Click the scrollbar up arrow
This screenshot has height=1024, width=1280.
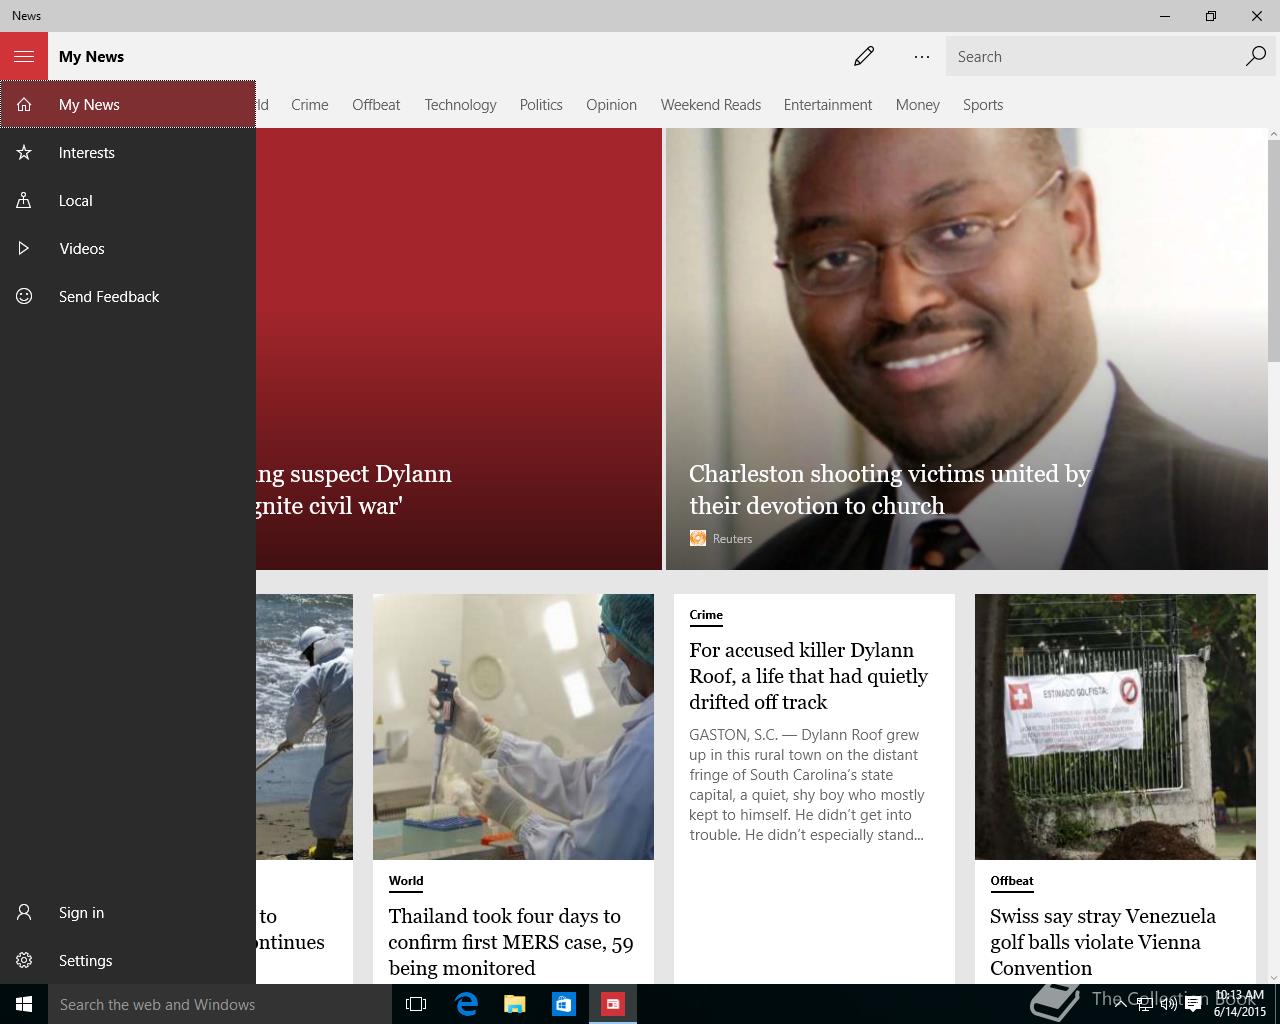click(x=1273, y=134)
